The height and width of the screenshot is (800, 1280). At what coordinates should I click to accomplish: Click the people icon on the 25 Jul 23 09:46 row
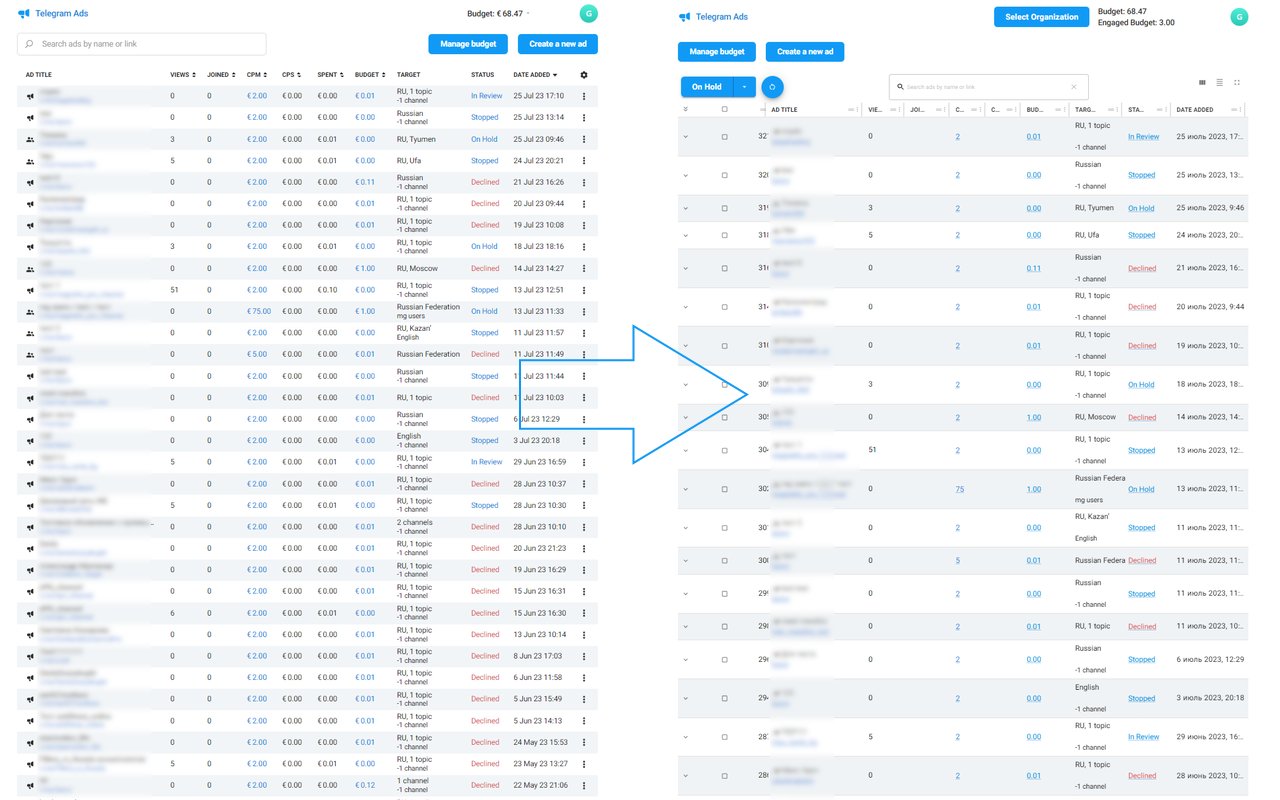pos(30,140)
